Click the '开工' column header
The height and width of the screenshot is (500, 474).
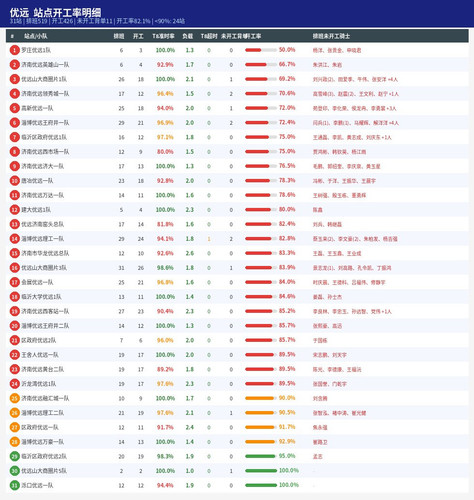138,36
